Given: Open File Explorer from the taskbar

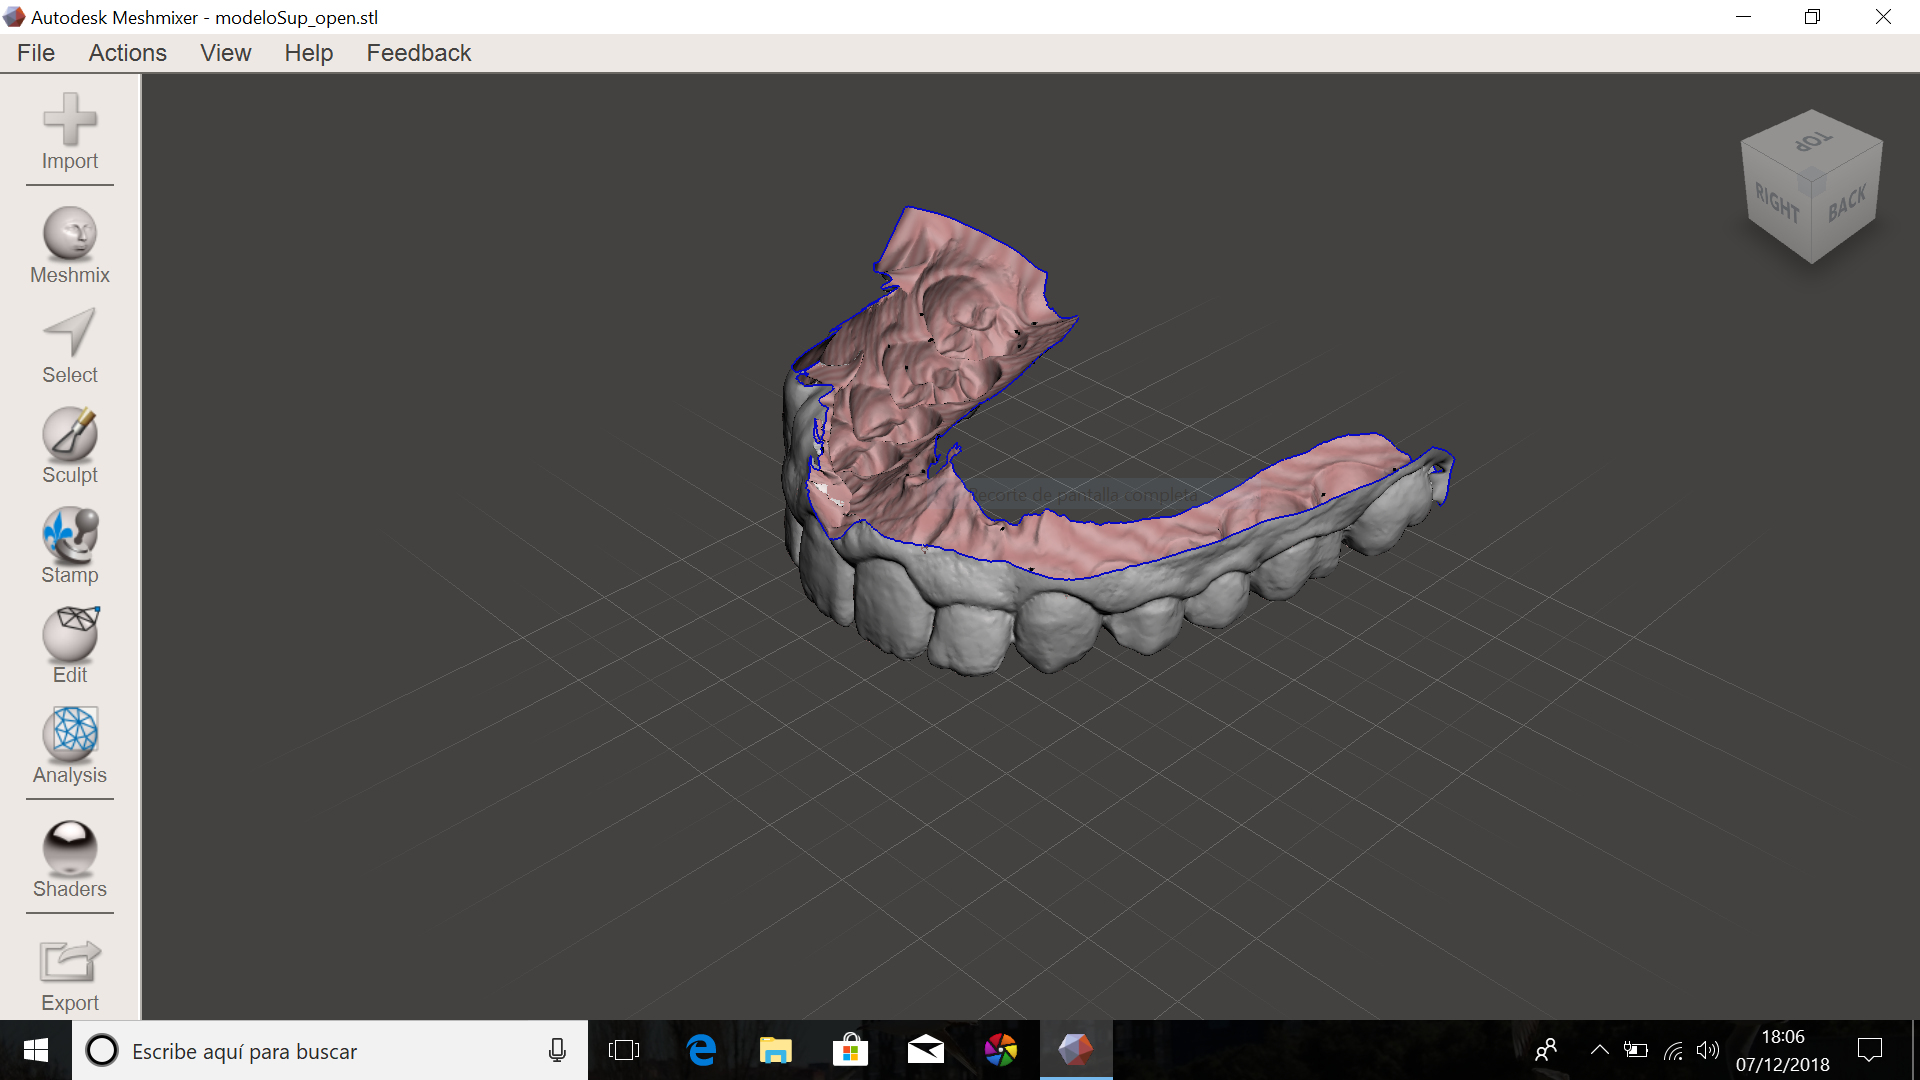Looking at the screenshot, I should tap(775, 1050).
